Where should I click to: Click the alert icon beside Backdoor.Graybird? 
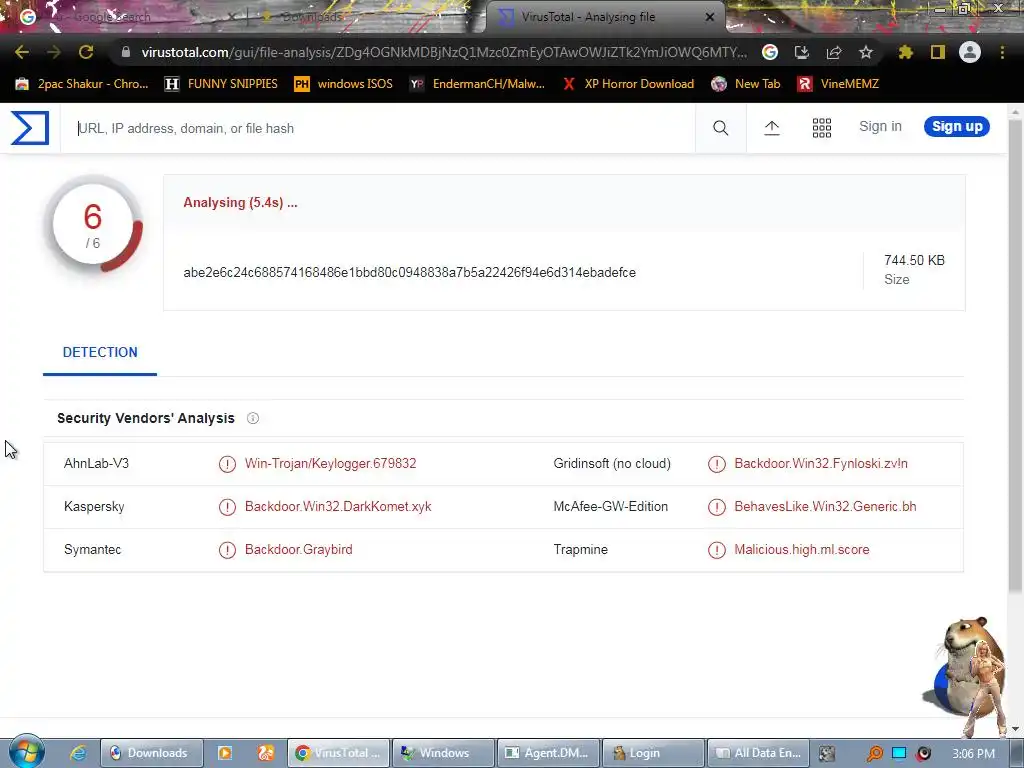(x=227, y=550)
